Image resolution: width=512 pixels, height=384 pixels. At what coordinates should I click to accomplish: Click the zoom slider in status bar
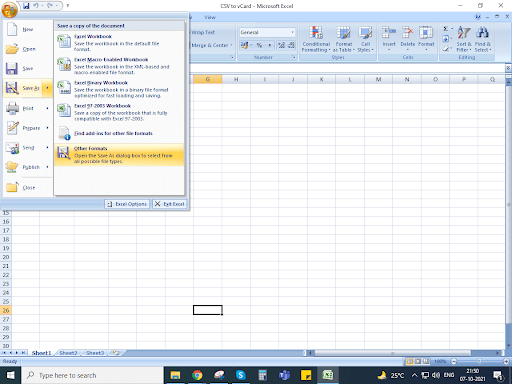point(480,361)
